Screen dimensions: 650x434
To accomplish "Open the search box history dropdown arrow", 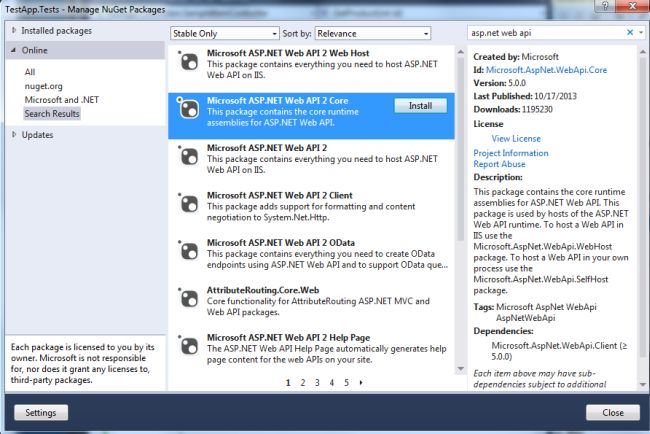I will [x=641, y=32].
